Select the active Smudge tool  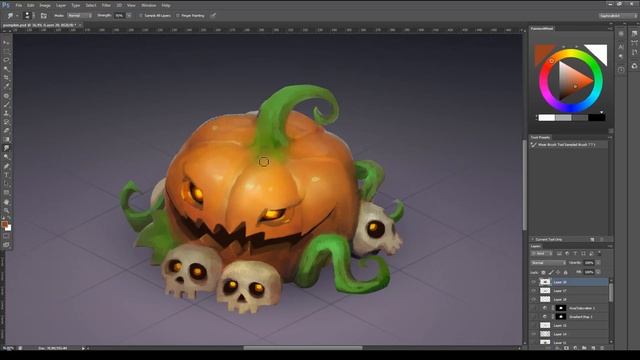click(6, 148)
